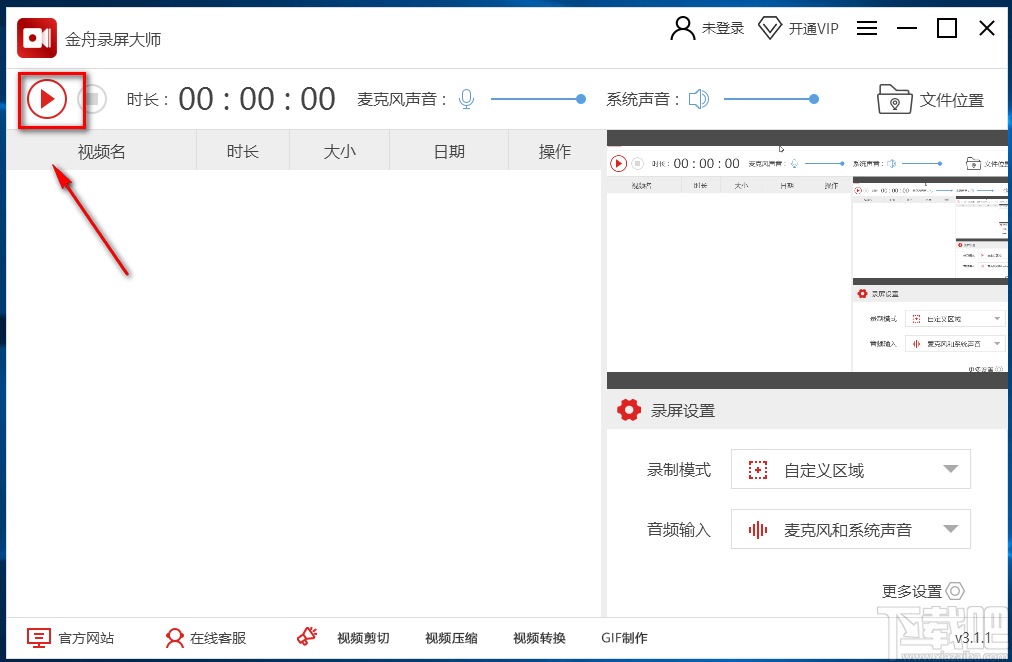Click the 音频输入 dropdown arrow
Viewport: 1012px width, 662px height.
tap(950, 529)
